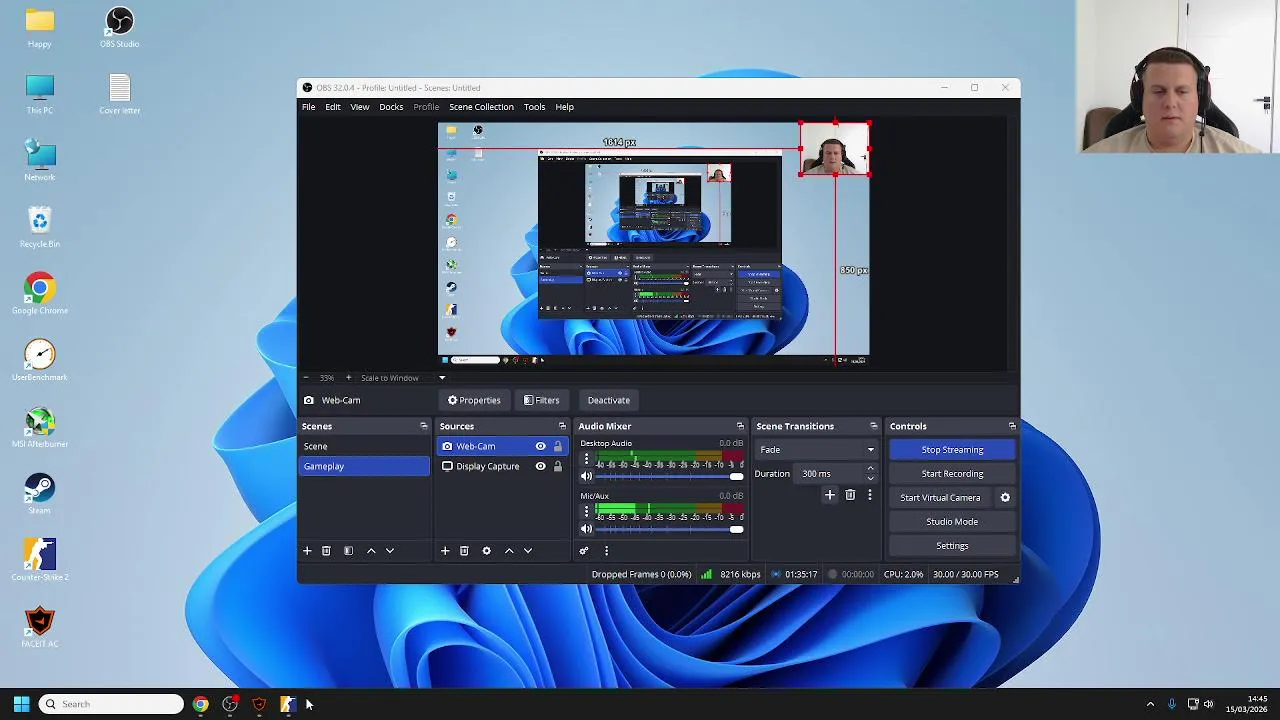Start Virtual Camera button
This screenshot has height=720, width=1280.
pyautogui.click(x=940, y=498)
